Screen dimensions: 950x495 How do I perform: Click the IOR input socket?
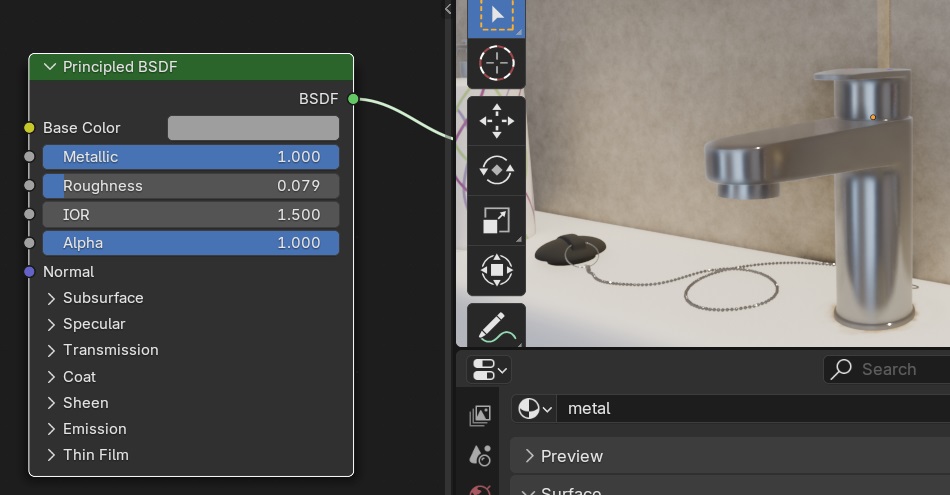click(29, 214)
